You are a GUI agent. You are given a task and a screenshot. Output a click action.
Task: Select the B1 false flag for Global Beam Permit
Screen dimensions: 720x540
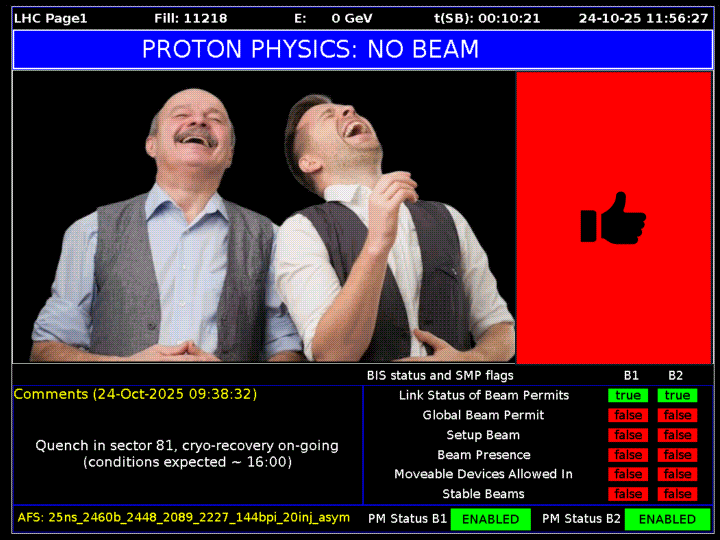tap(628, 415)
